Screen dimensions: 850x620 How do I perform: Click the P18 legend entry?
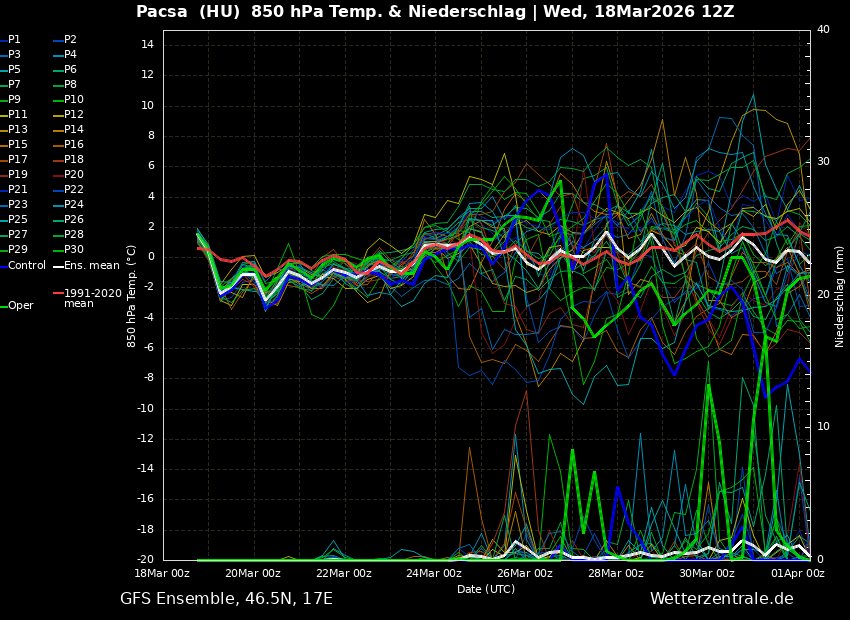point(73,160)
